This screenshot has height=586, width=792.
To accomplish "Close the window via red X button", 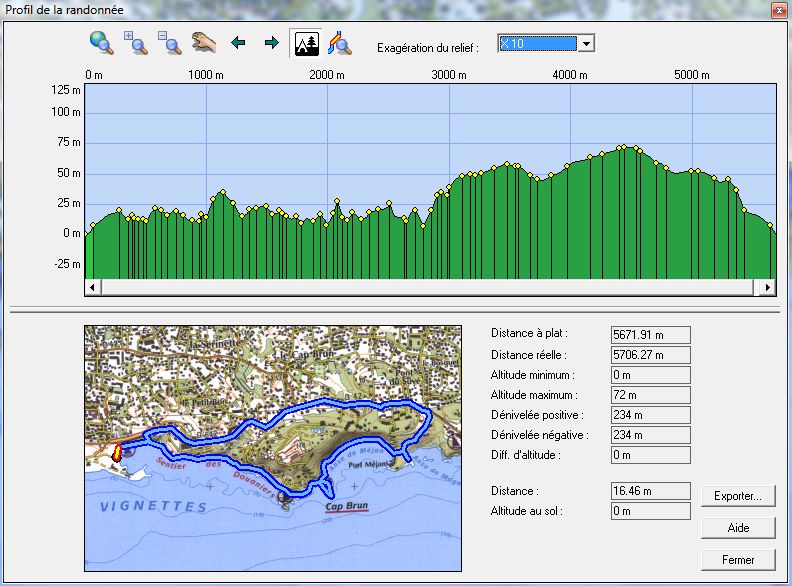I will click(x=779, y=10).
